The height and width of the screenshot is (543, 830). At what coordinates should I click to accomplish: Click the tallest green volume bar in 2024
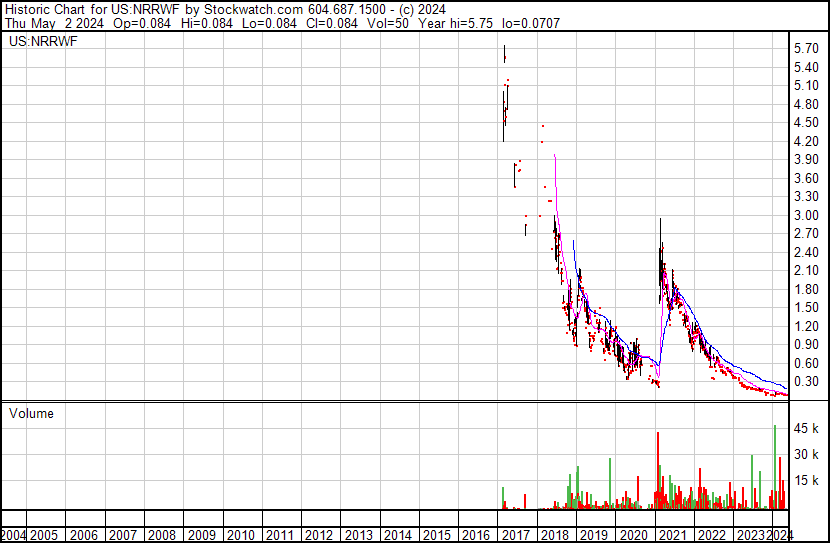coord(775,467)
